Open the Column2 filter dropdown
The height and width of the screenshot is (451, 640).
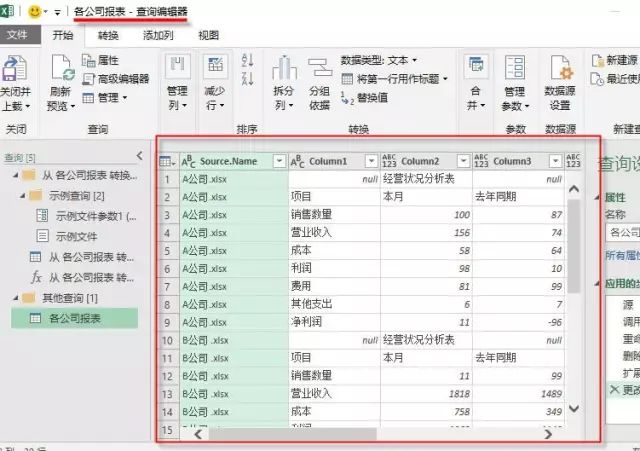click(x=463, y=161)
